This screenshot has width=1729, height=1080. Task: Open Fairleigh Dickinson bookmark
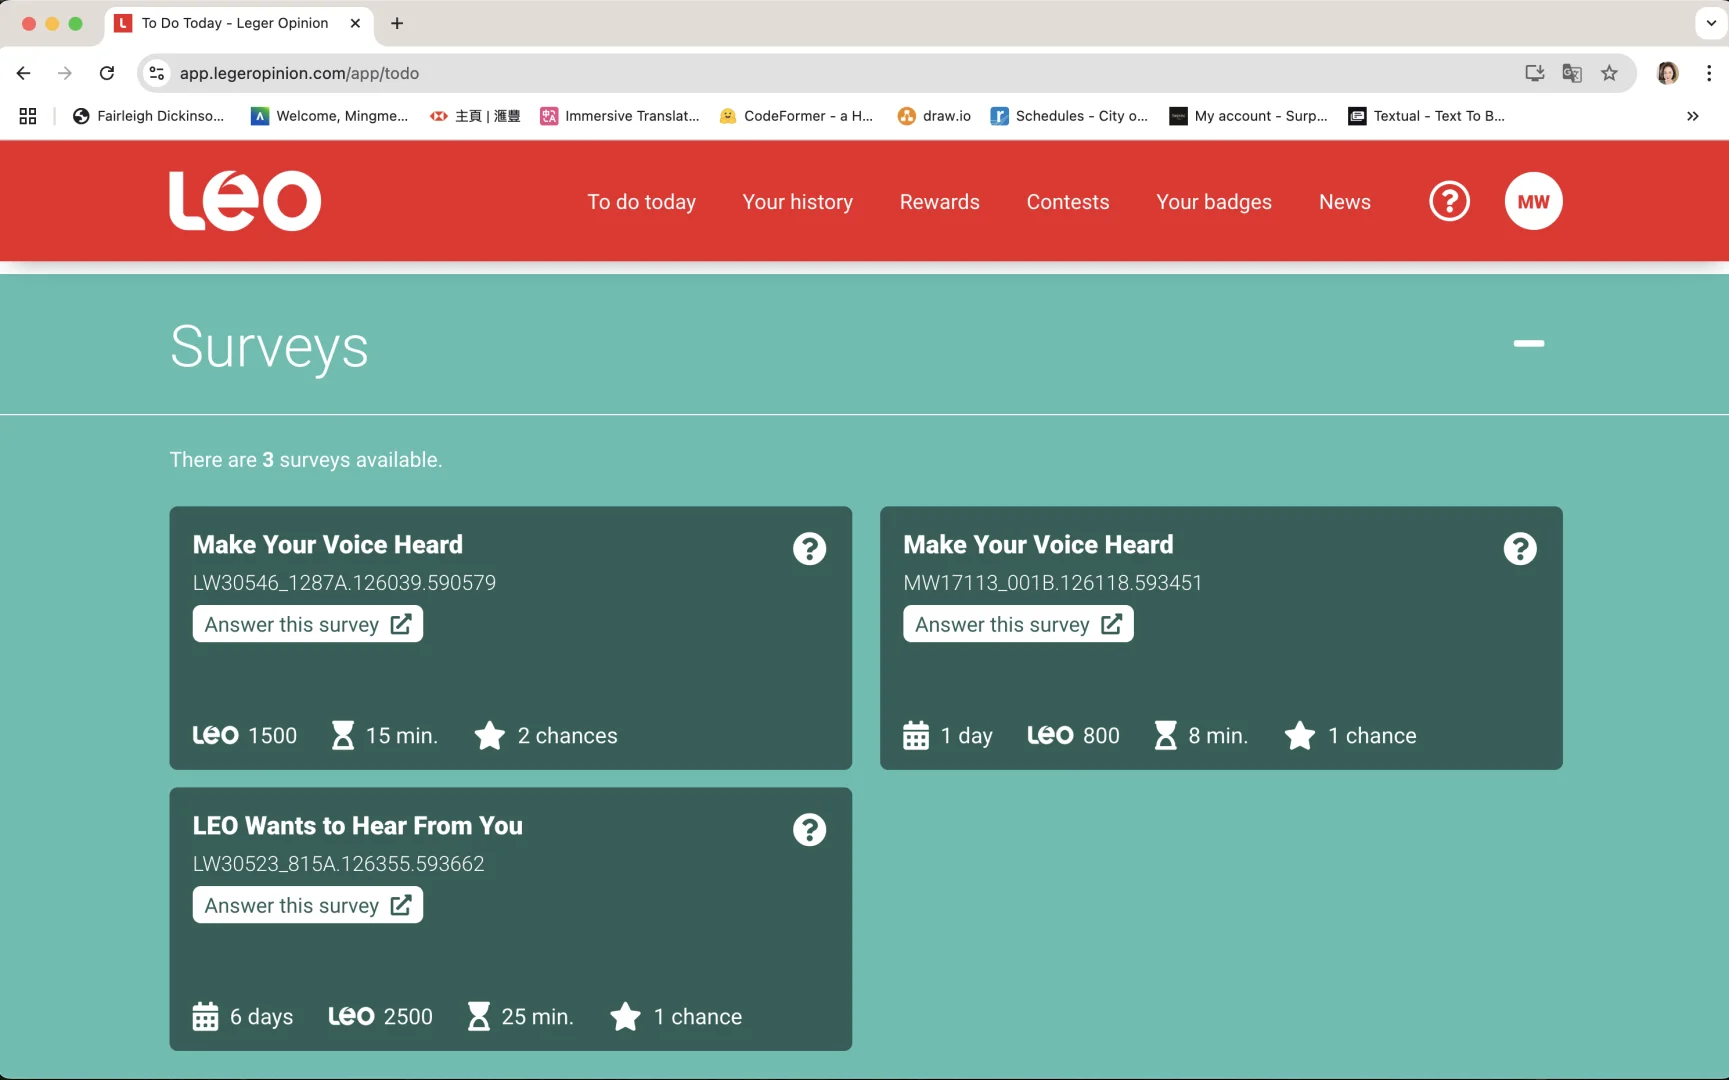[148, 116]
